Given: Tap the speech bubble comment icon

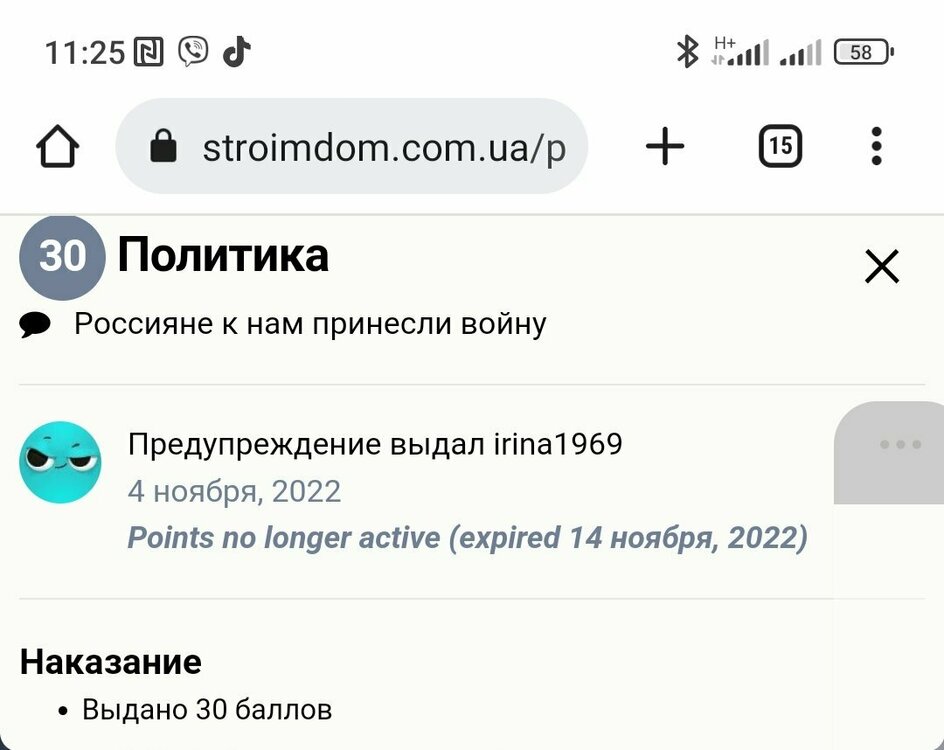Looking at the screenshot, I should 36,324.
